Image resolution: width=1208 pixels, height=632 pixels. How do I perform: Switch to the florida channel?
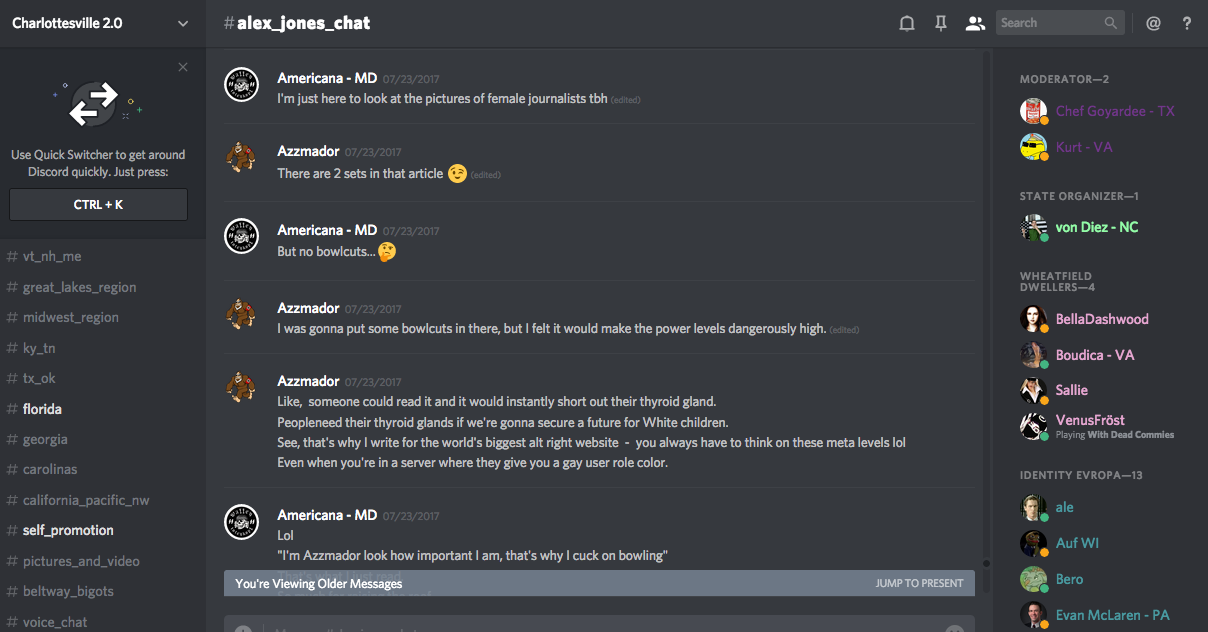click(42, 409)
